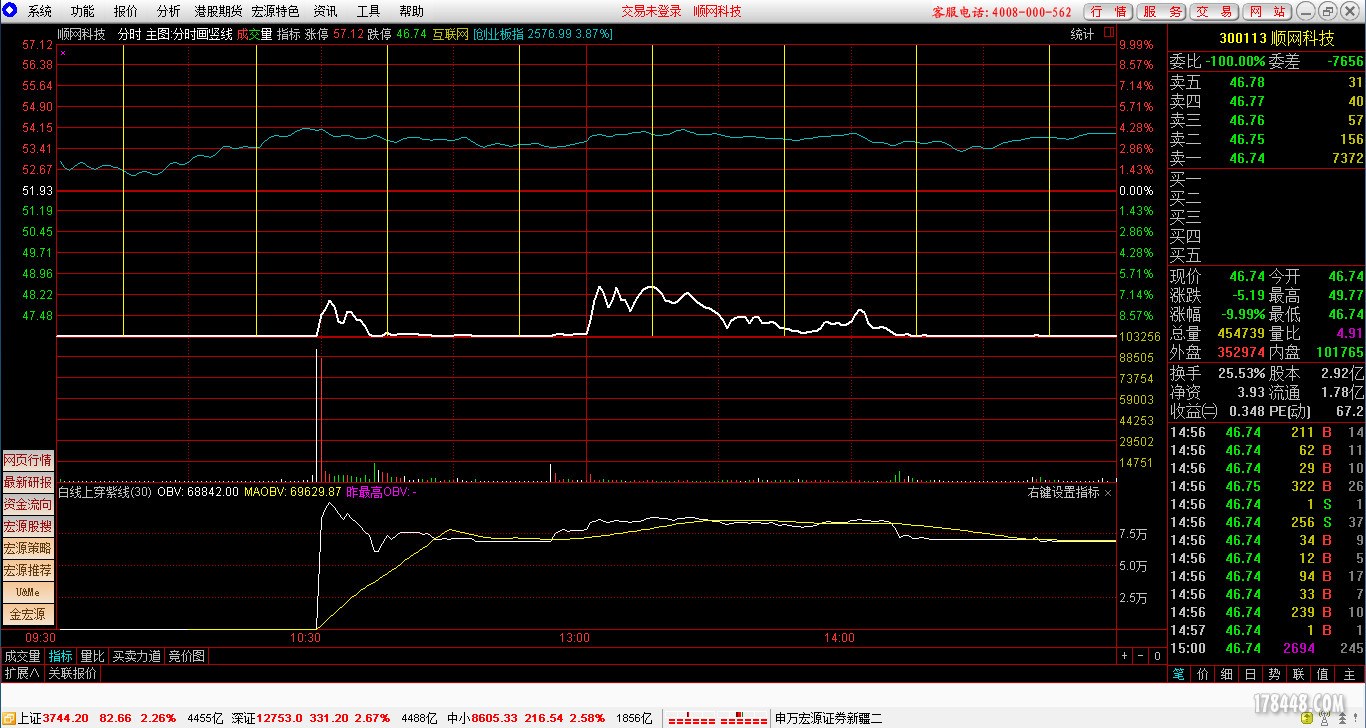Screen dimensions: 1366x728
Task: Select the 势 tab in quote panel
Action: click(1275, 675)
